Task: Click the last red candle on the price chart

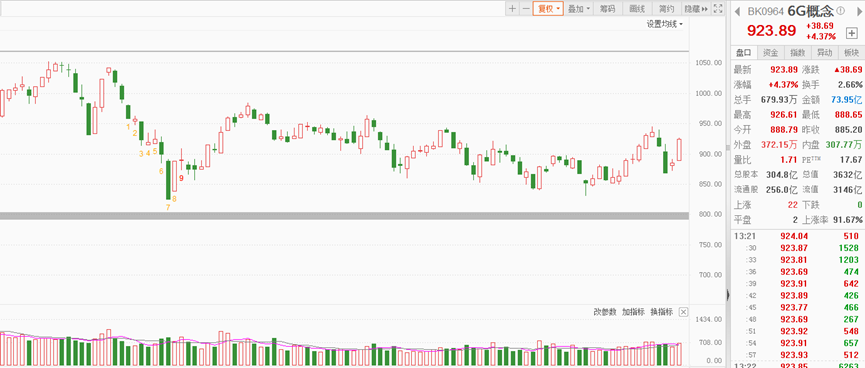Action: pos(679,150)
